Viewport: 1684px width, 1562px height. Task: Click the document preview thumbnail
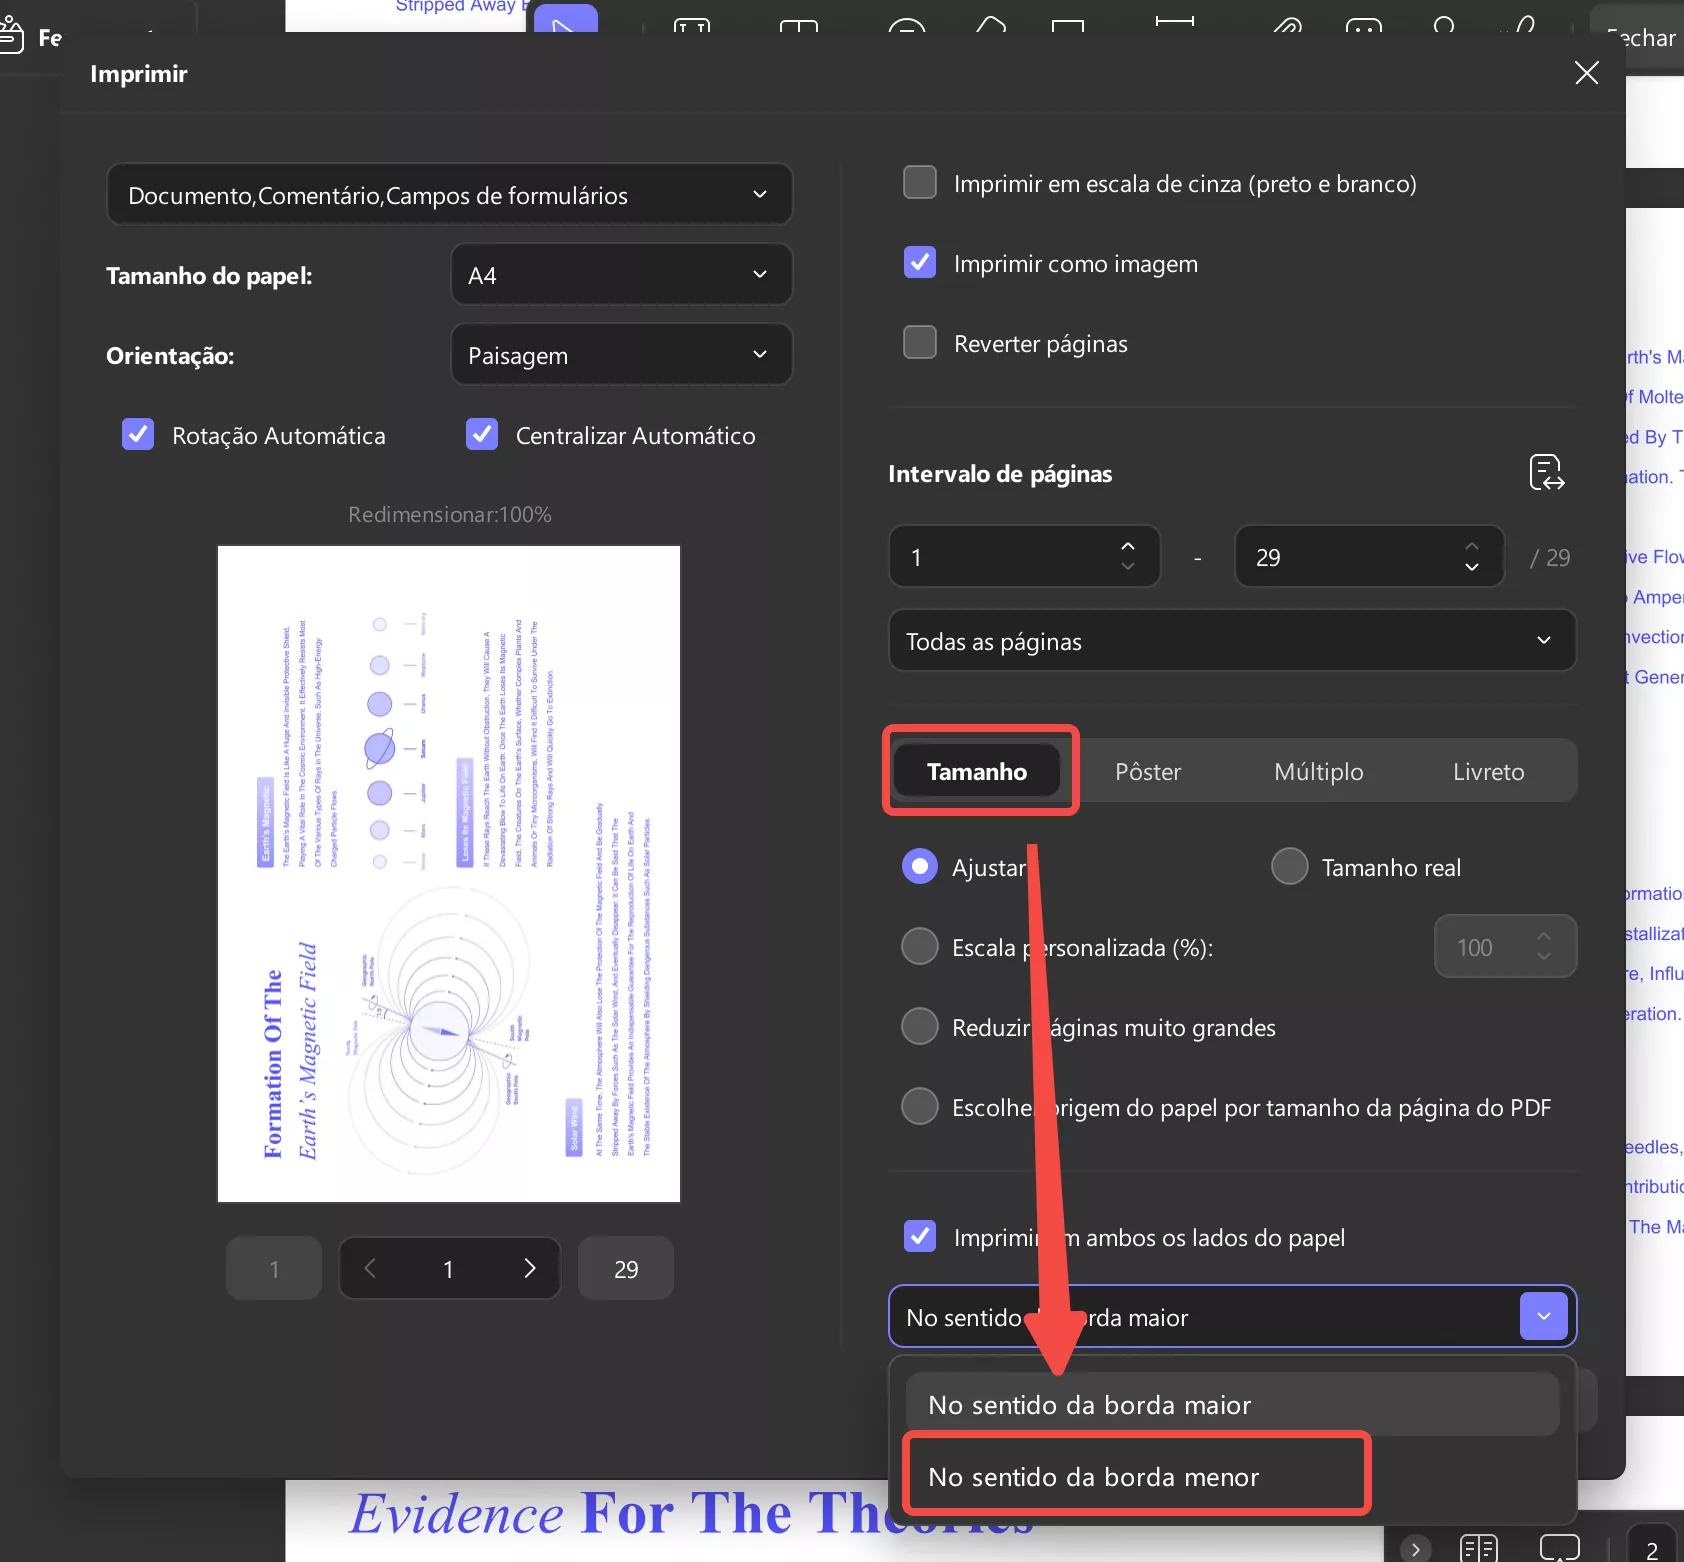(449, 873)
